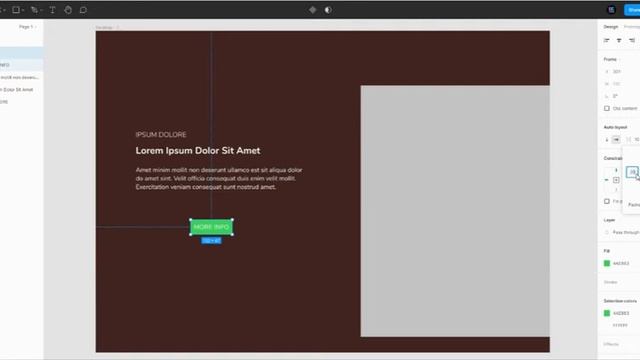Select the Hand tool
The image size is (640, 360).
(68, 10)
